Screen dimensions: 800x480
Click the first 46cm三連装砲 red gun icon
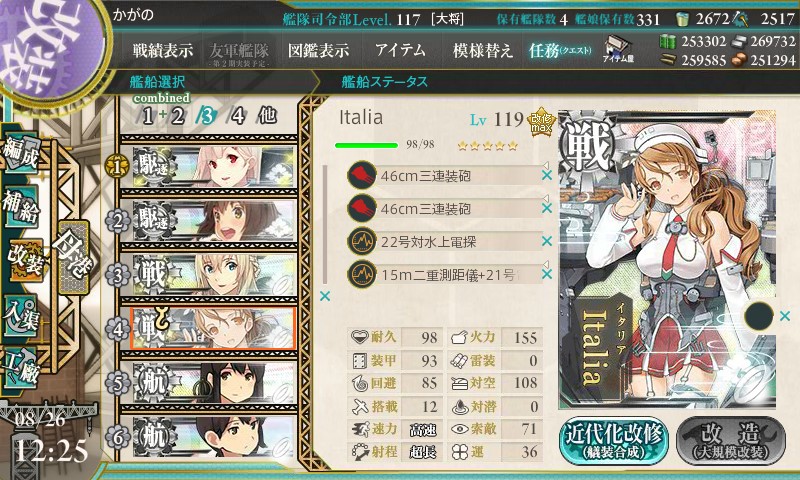click(x=362, y=175)
